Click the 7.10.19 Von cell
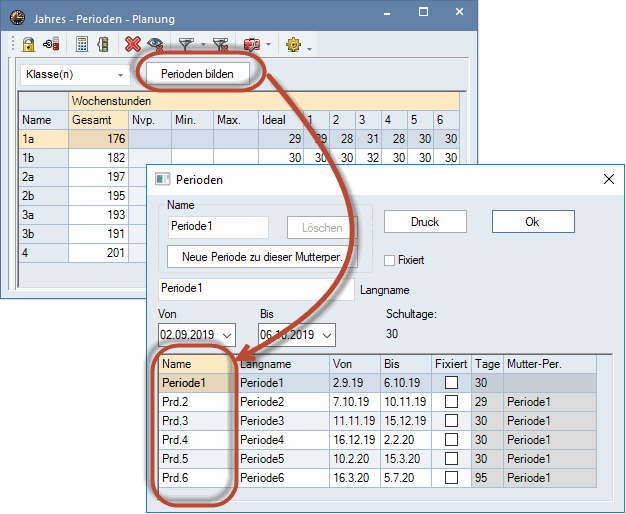Image resolution: width=626 pixels, height=514 pixels. pyautogui.click(x=355, y=402)
